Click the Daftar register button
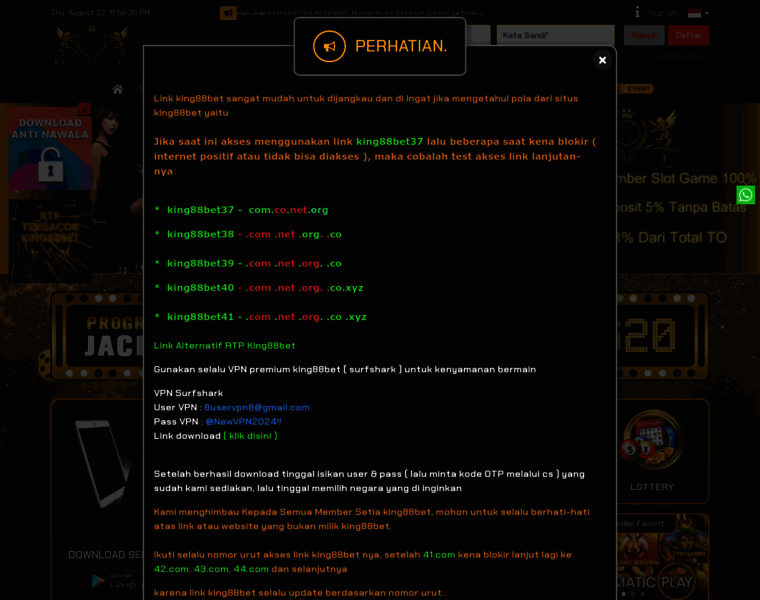The image size is (760, 600). coord(688,35)
